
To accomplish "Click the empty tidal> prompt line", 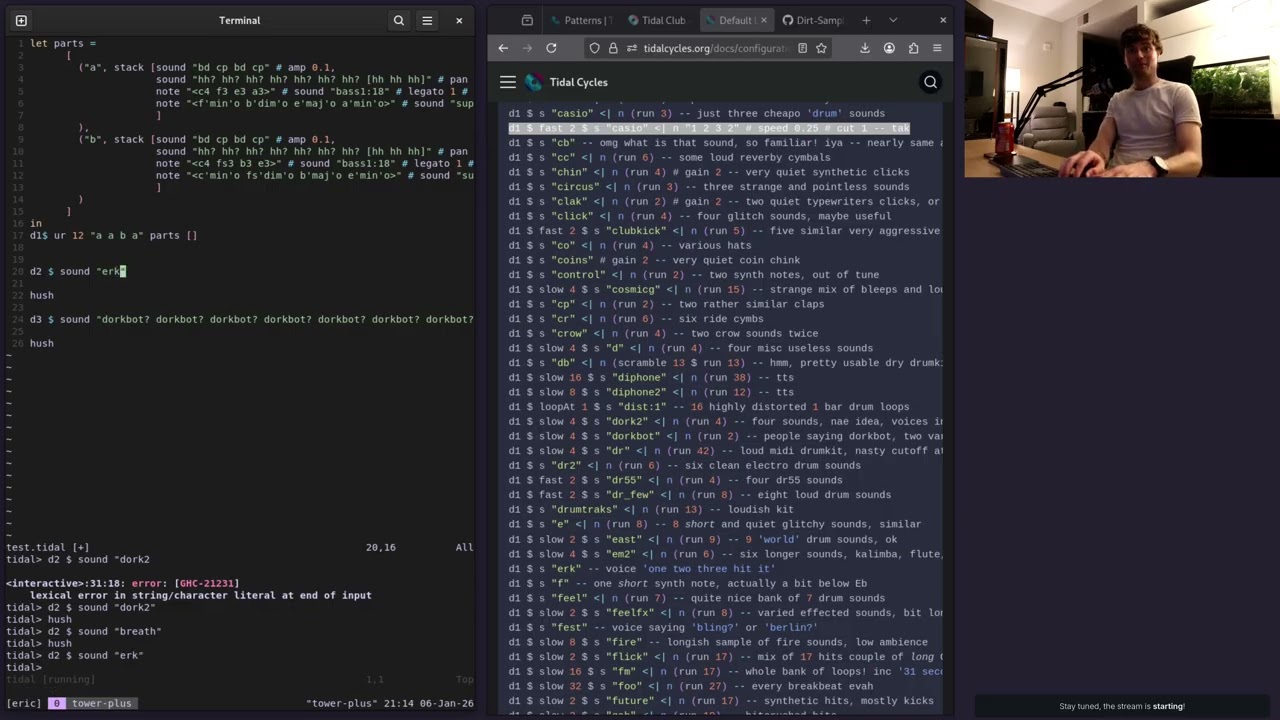I will [24, 667].
